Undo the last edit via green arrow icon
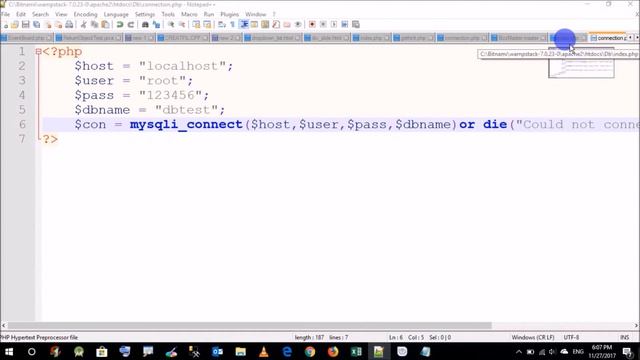 coord(120,24)
